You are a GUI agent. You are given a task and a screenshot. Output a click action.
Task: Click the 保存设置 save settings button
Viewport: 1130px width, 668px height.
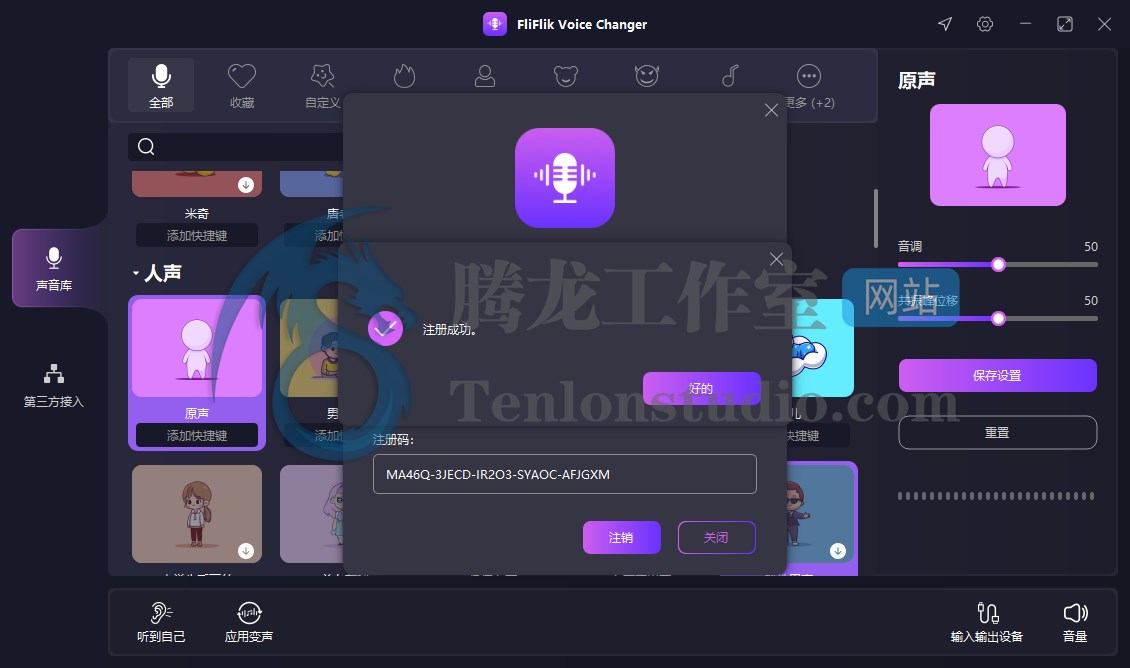tap(997, 375)
